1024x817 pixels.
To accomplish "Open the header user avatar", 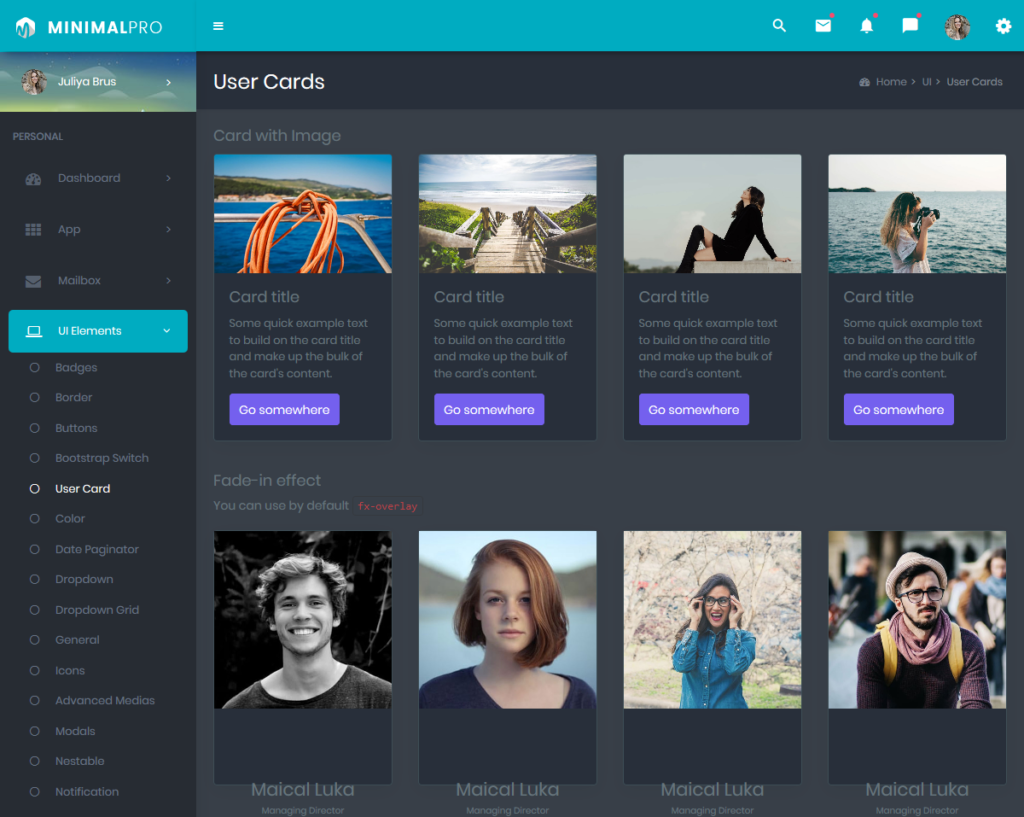I will tap(957, 27).
